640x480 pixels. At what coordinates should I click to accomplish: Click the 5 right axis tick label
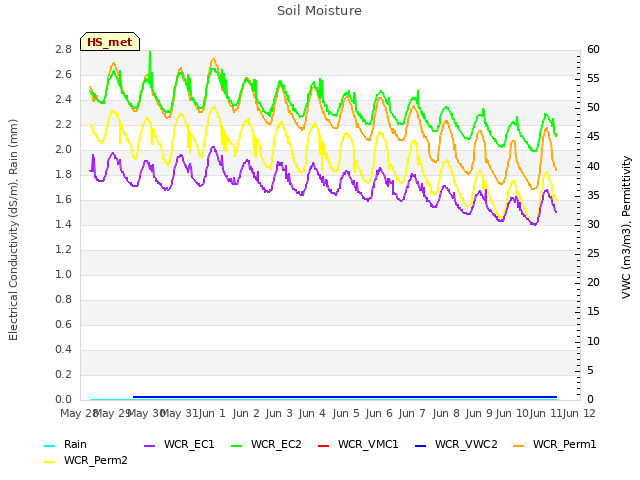coord(590,370)
